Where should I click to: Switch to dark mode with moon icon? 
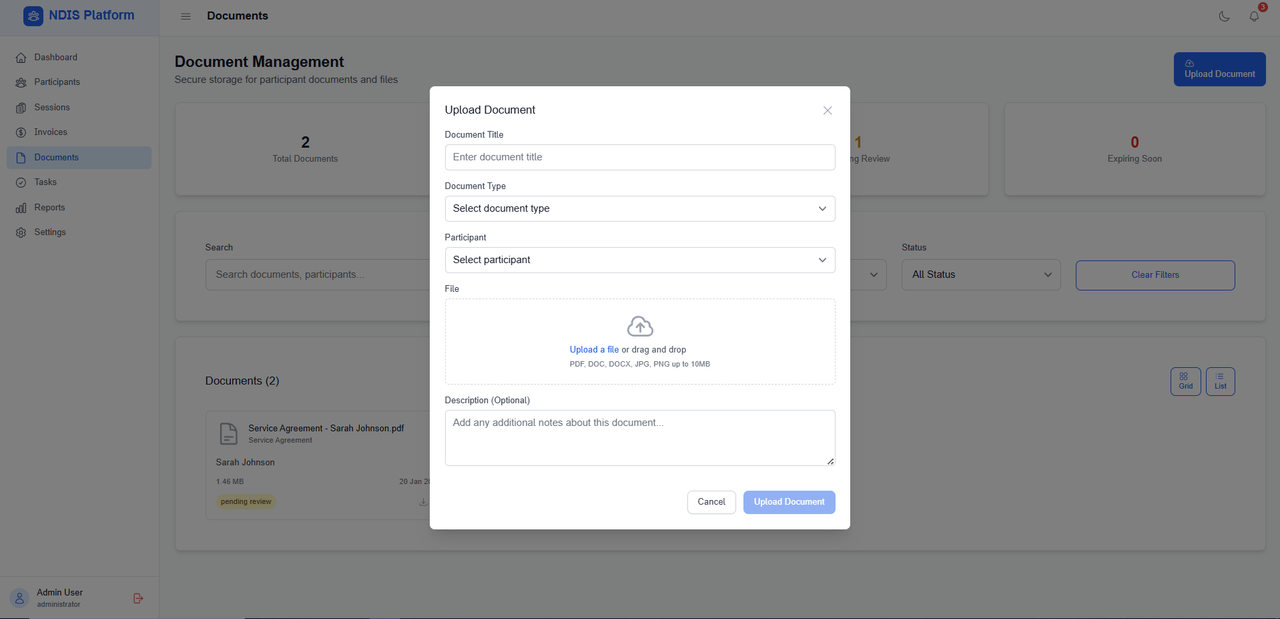1224,16
